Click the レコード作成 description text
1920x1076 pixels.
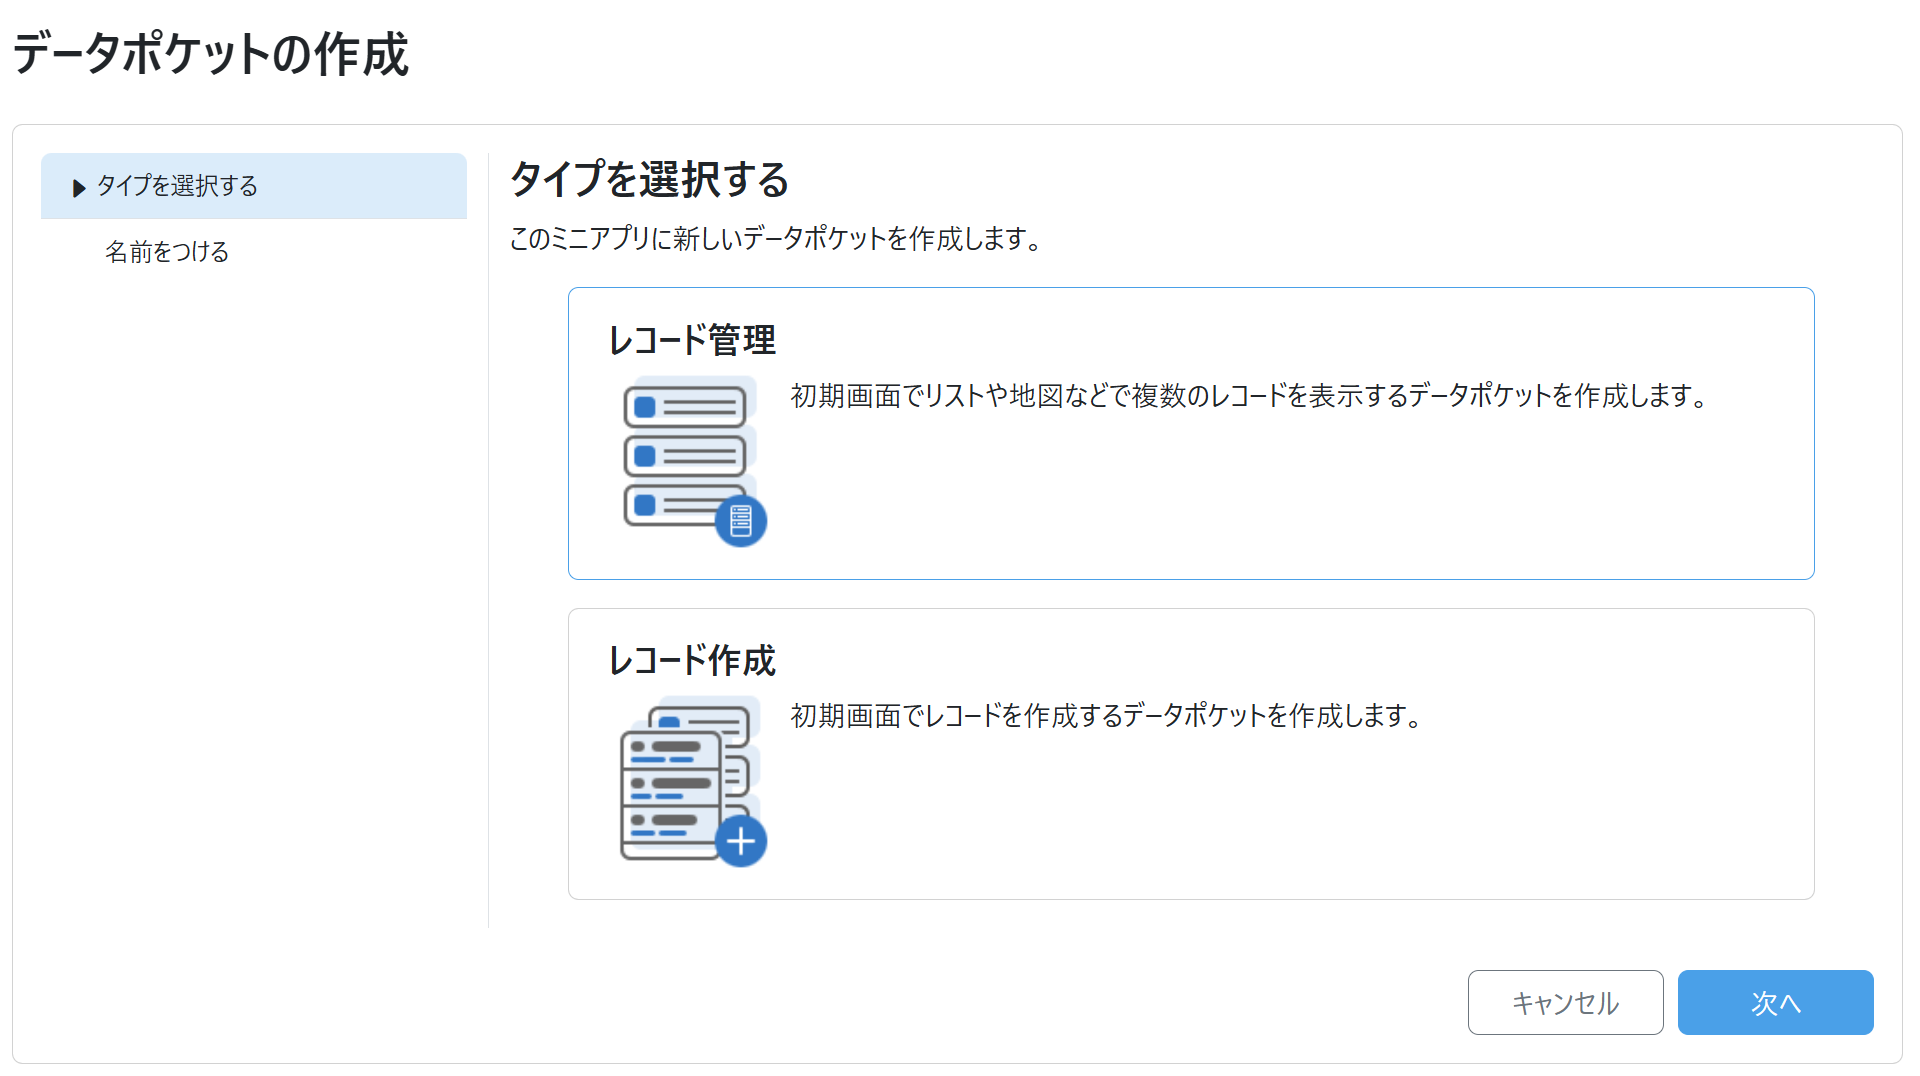pyautogui.click(x=1107, y=716)
